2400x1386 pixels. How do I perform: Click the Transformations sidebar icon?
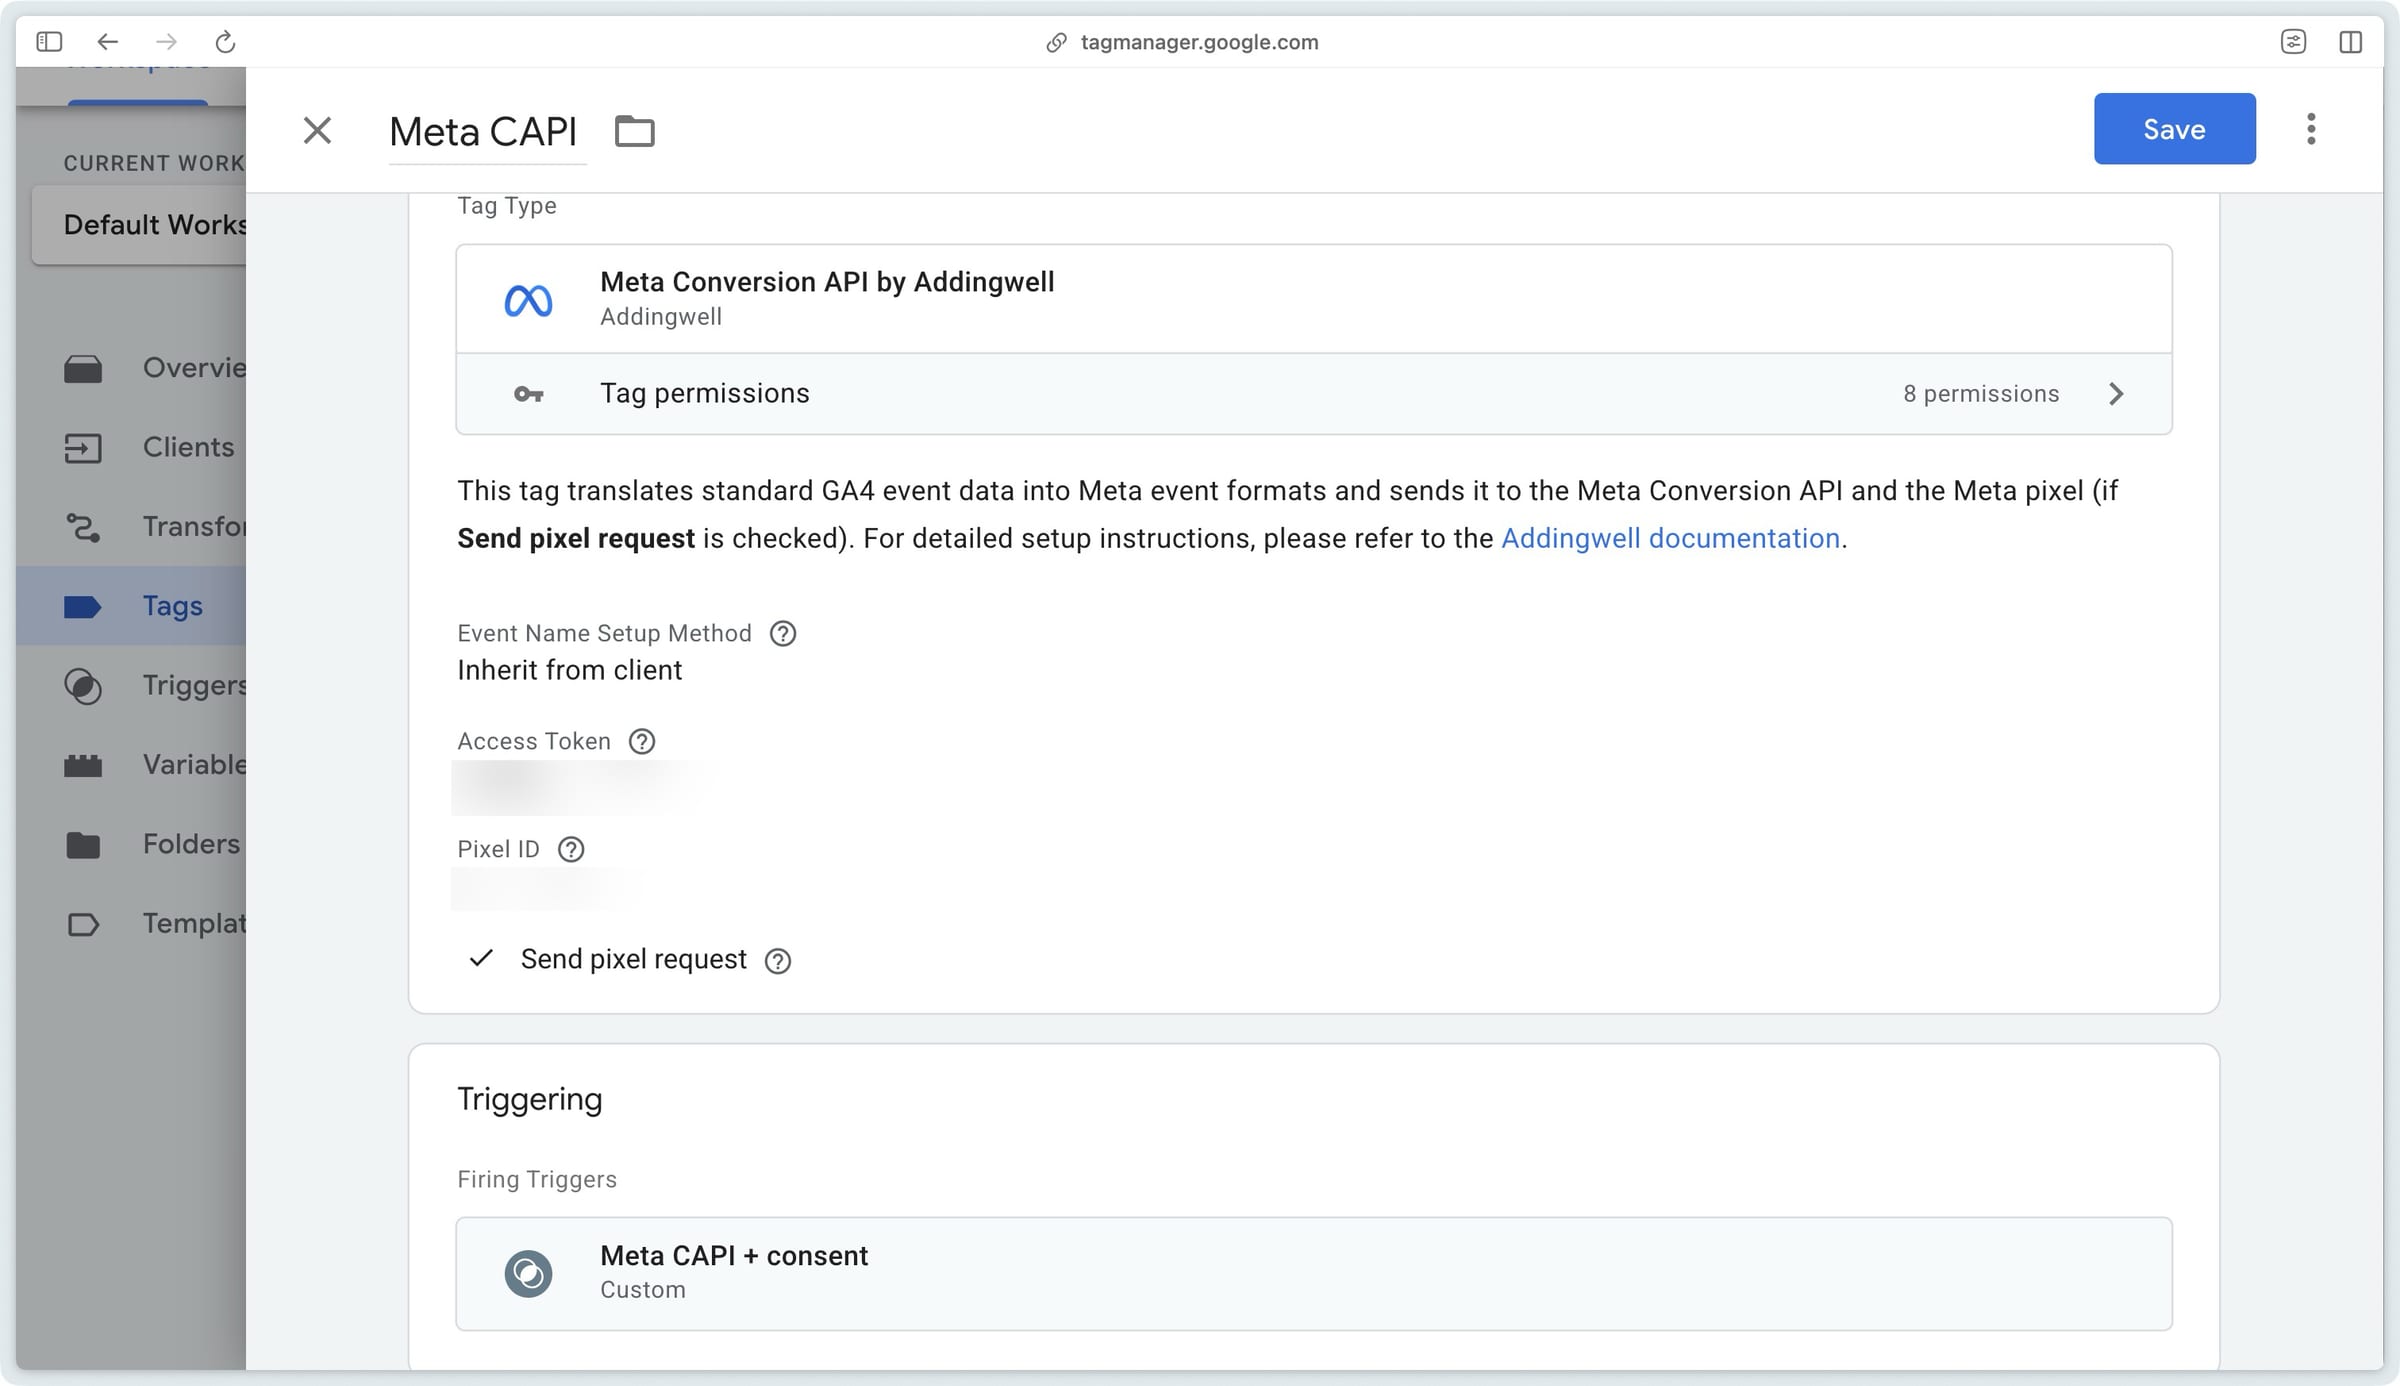point(83,527)
